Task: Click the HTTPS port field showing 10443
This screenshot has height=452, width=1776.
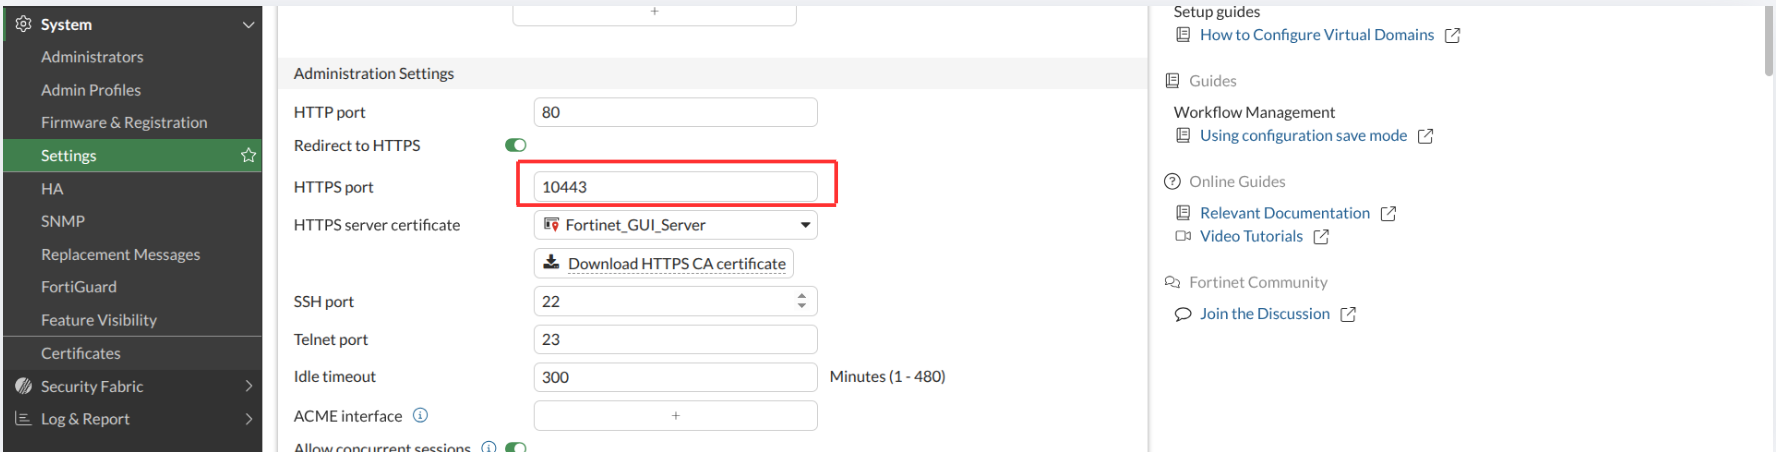Action: pyautogui.click(x=675, y=187)
